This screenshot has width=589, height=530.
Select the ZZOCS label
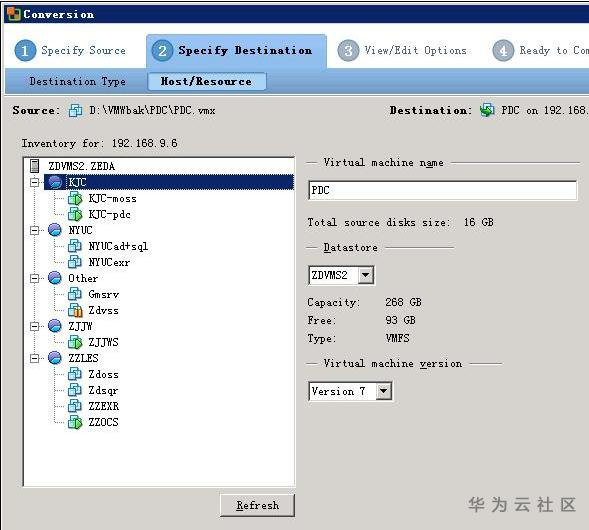103,422
